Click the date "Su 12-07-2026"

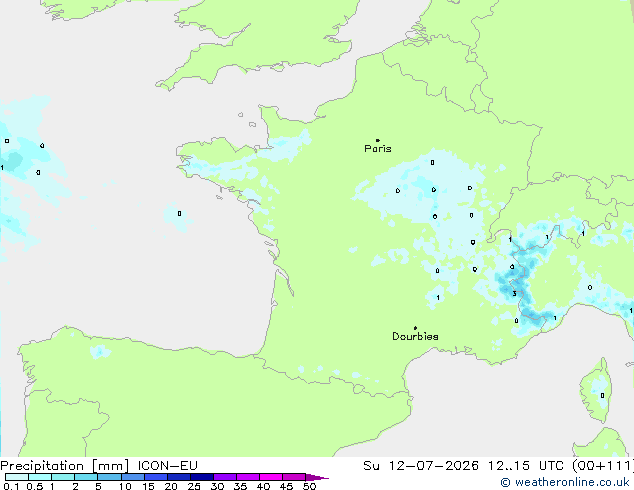point(421,466)
